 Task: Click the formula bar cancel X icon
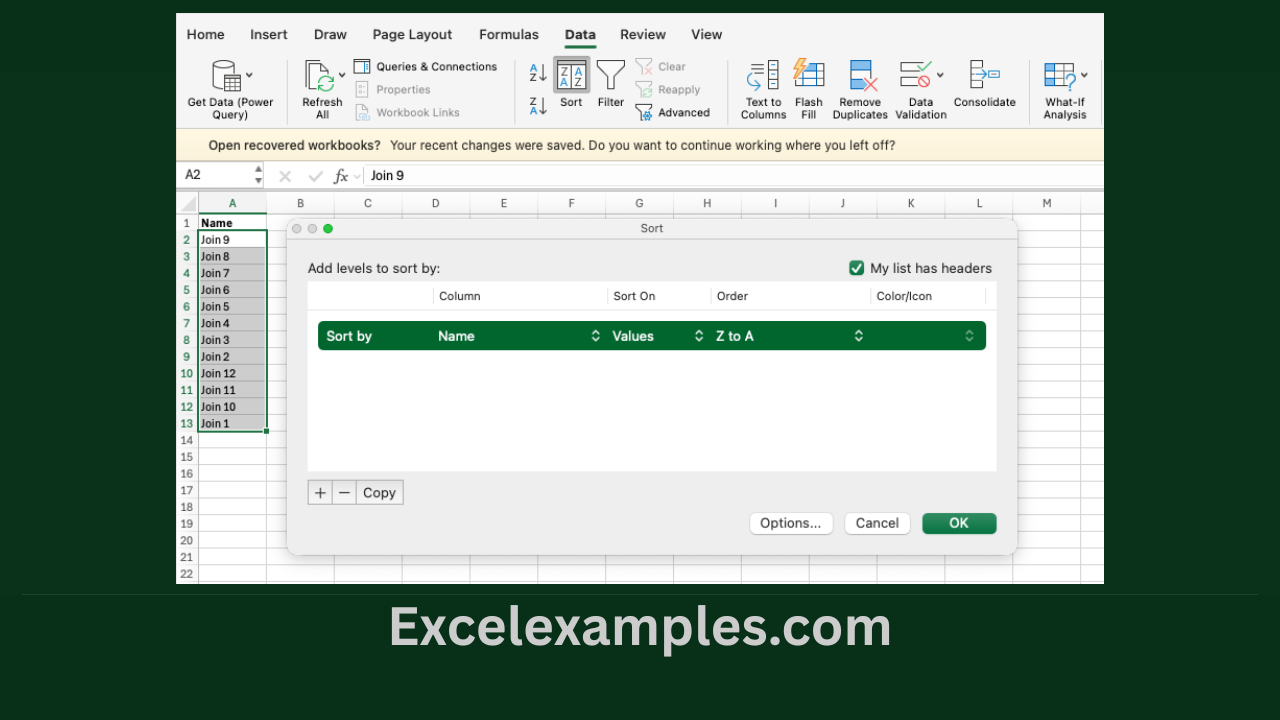285,176
